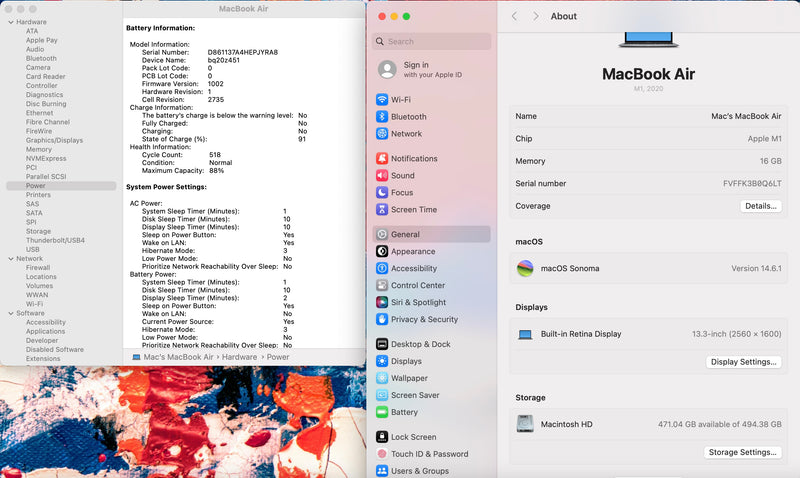
Task: Click the Memory value 16 GB
Action: click(x=770, y=161)
